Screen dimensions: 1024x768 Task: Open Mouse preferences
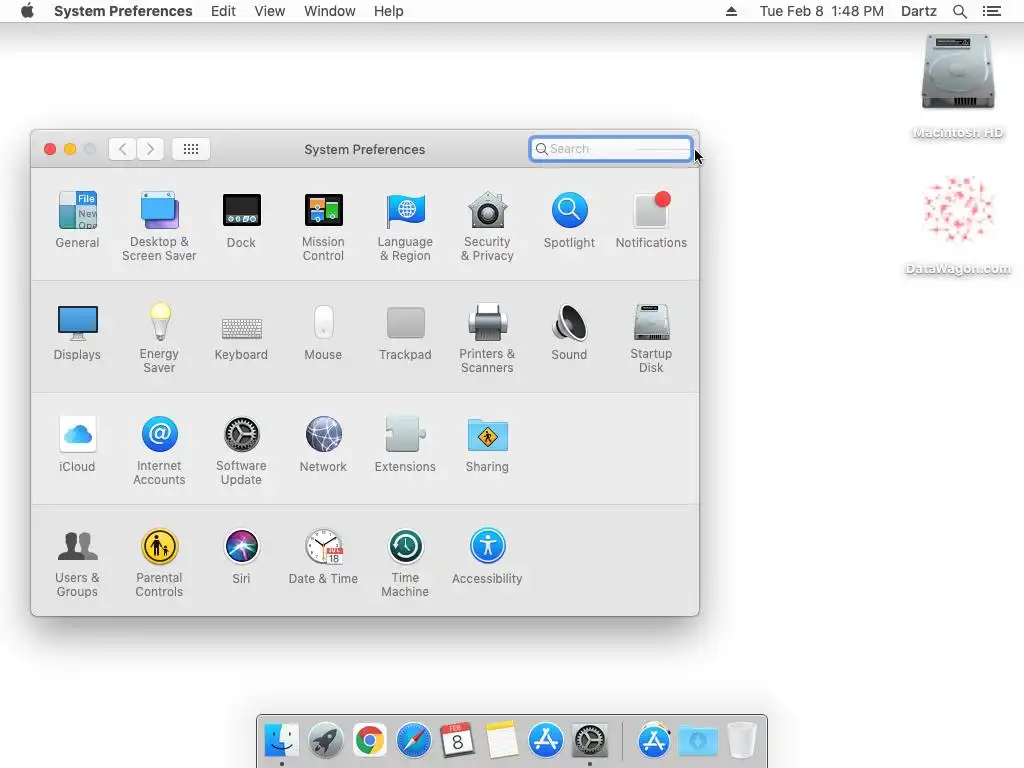point(323,332)
